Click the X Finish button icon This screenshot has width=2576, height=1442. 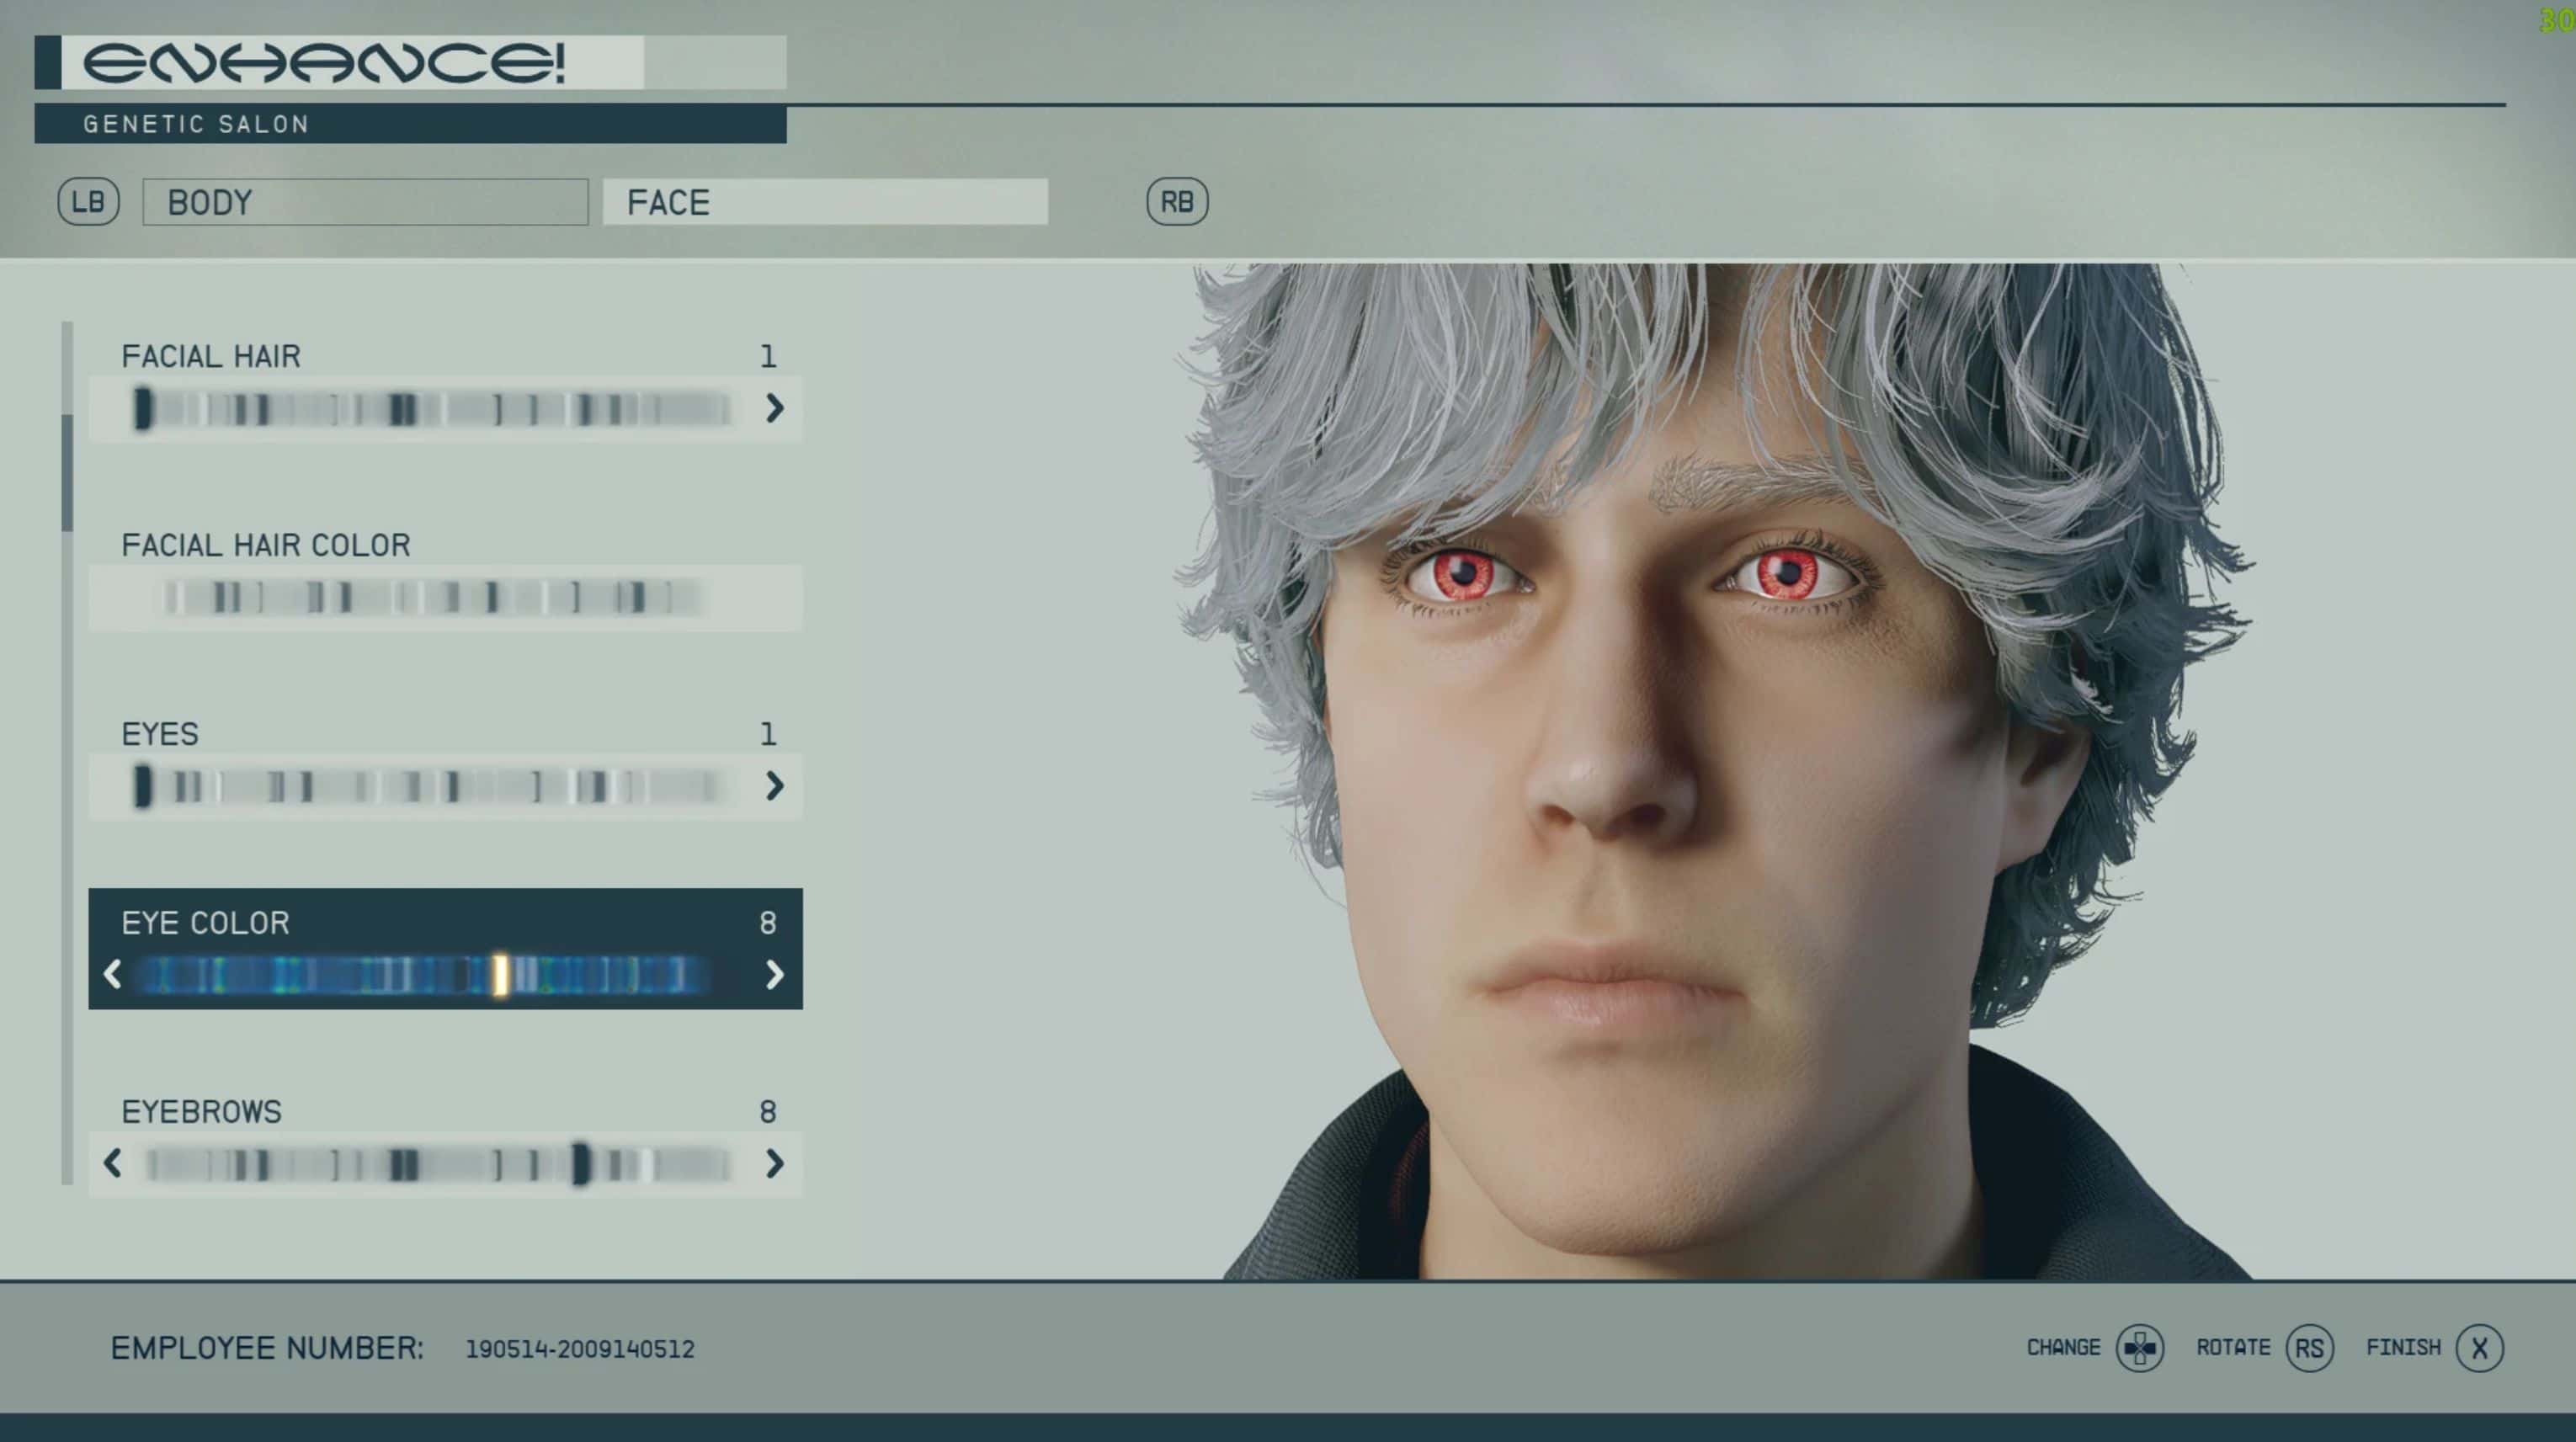pos(2479,1348)
